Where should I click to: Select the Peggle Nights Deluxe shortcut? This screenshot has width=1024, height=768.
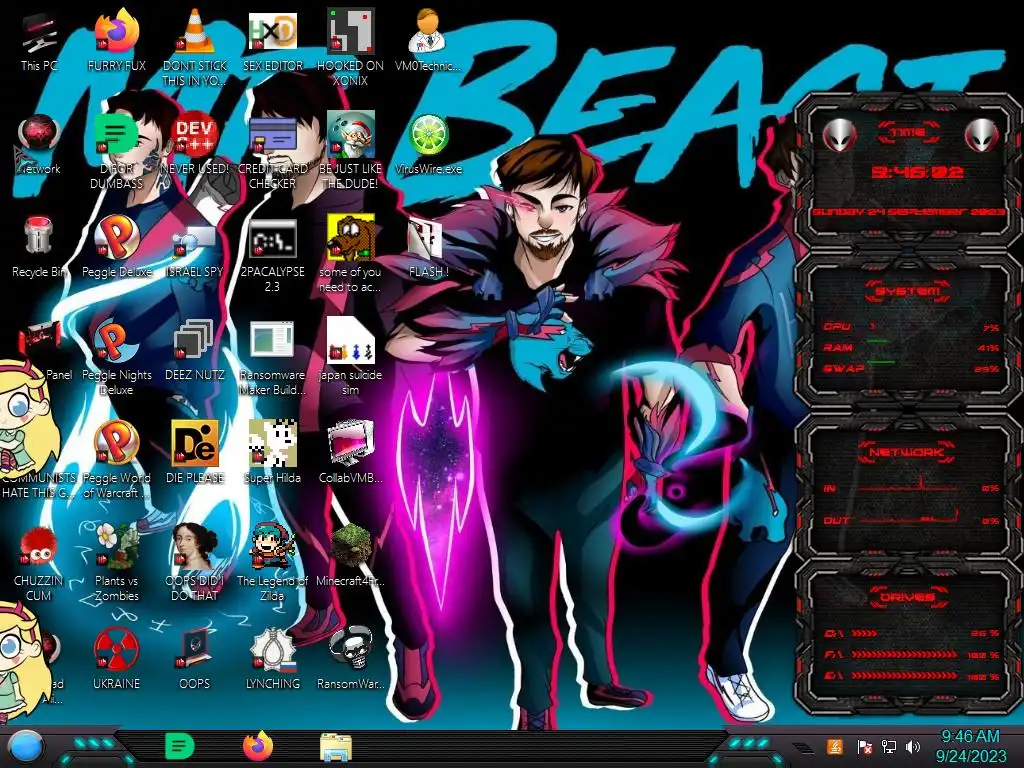point(117,358)
